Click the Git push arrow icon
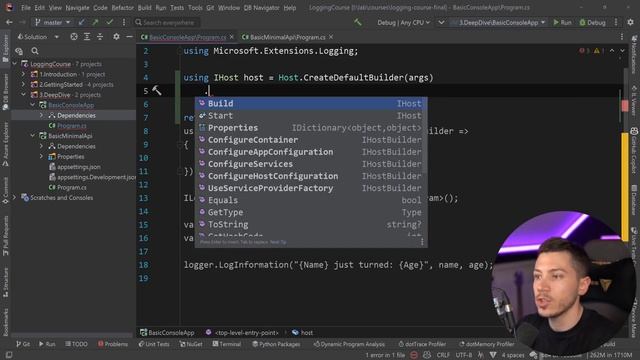Viewport: 640px width, 360px height. [x=96, y=22]
